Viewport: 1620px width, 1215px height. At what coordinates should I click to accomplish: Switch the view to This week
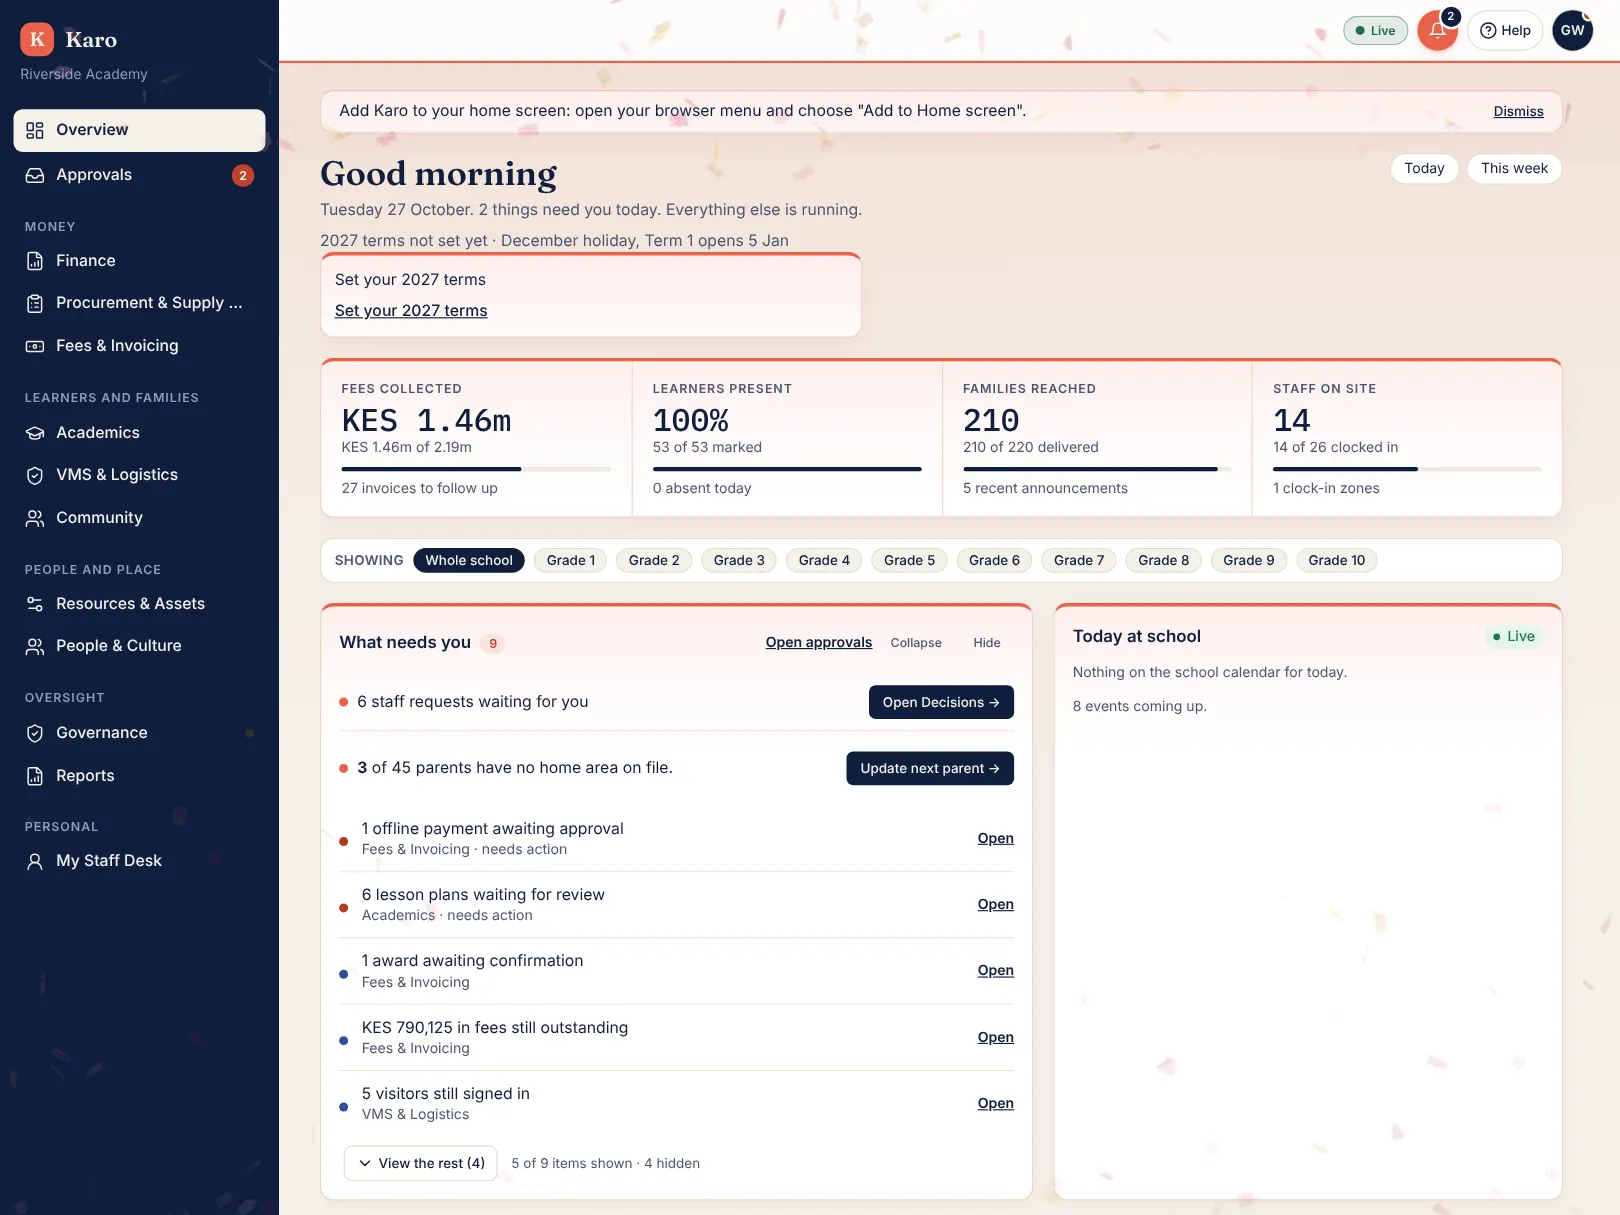pyautogui.click(x=1514, y=168)
